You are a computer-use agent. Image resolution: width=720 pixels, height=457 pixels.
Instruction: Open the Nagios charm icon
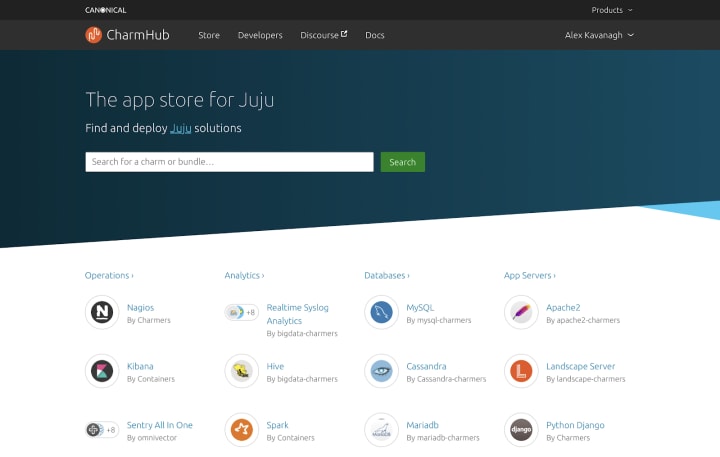pos(102,312)
